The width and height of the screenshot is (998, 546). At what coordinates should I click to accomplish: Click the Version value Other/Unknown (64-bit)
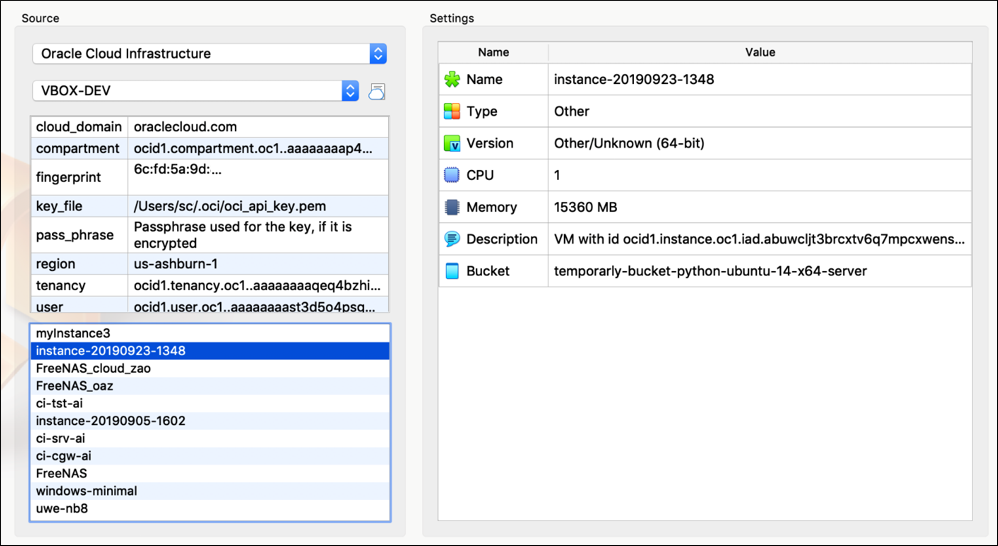[x=760, y=143]
